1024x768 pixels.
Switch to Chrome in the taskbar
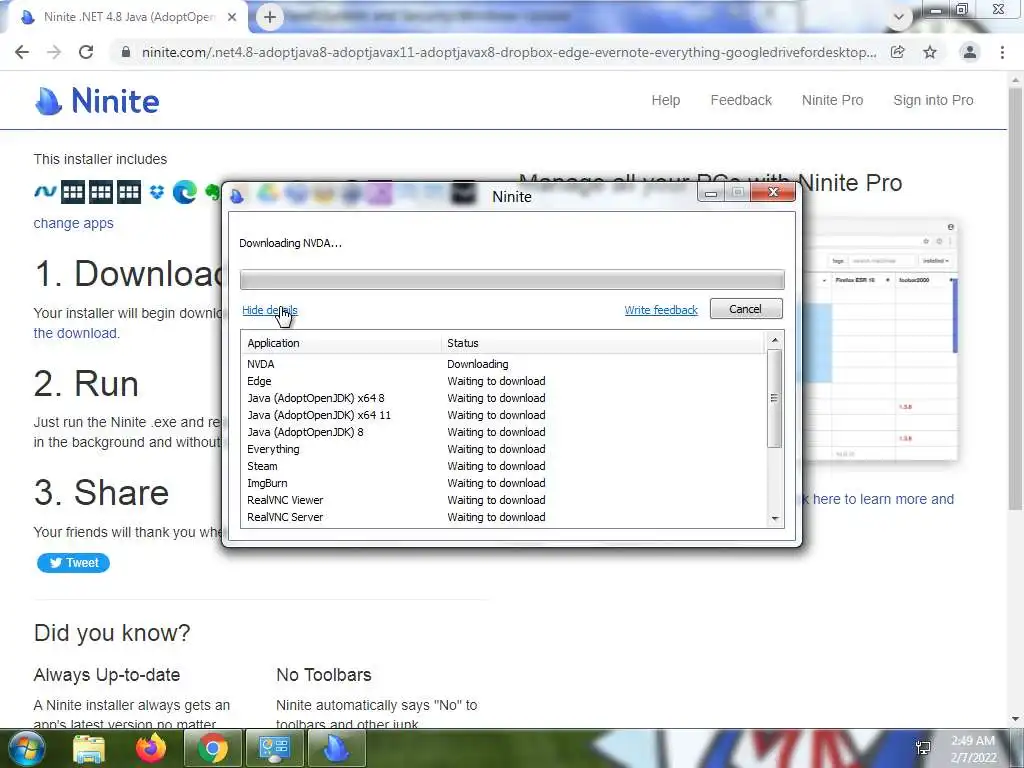213,748
